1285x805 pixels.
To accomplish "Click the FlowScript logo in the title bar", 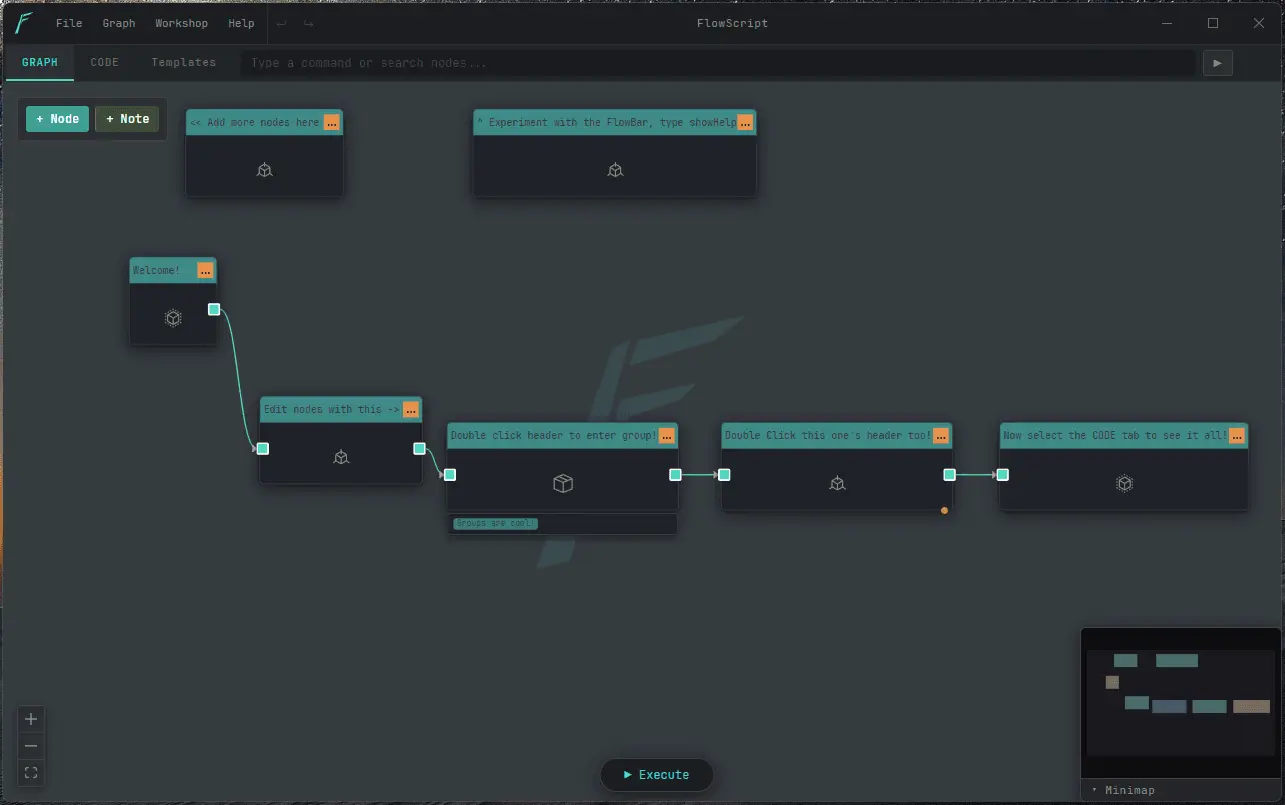I will 24,23.
